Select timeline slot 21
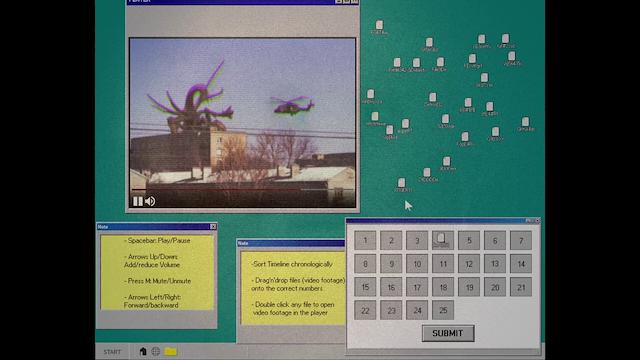Image resolution: width=640 pixels, height=360 pixels. tap(521, 287)
